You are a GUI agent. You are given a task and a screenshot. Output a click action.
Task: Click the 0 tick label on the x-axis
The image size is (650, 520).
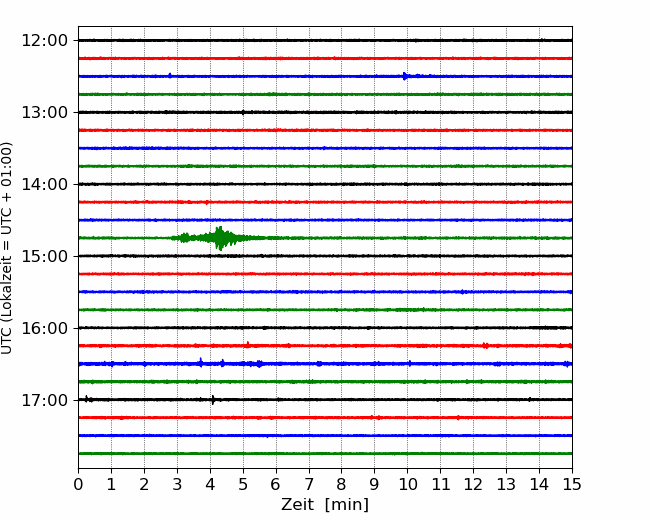coord(78,485)
